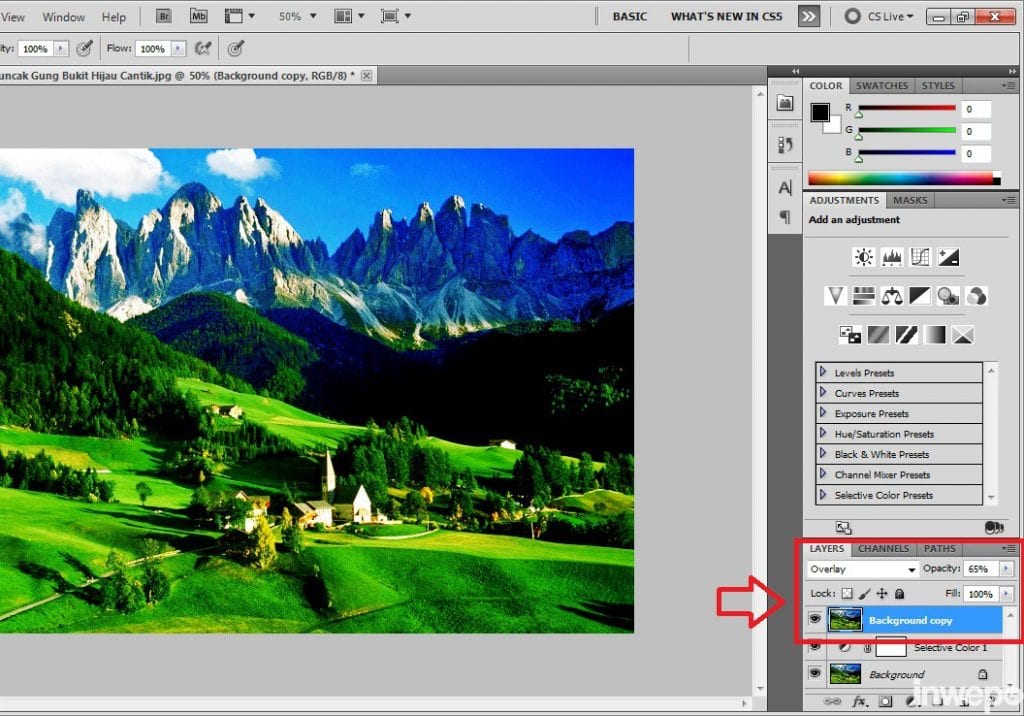The image size is (1024, 716).
Task: Click the Photo Filter adjustment icon
Action: tap(948, 295)
